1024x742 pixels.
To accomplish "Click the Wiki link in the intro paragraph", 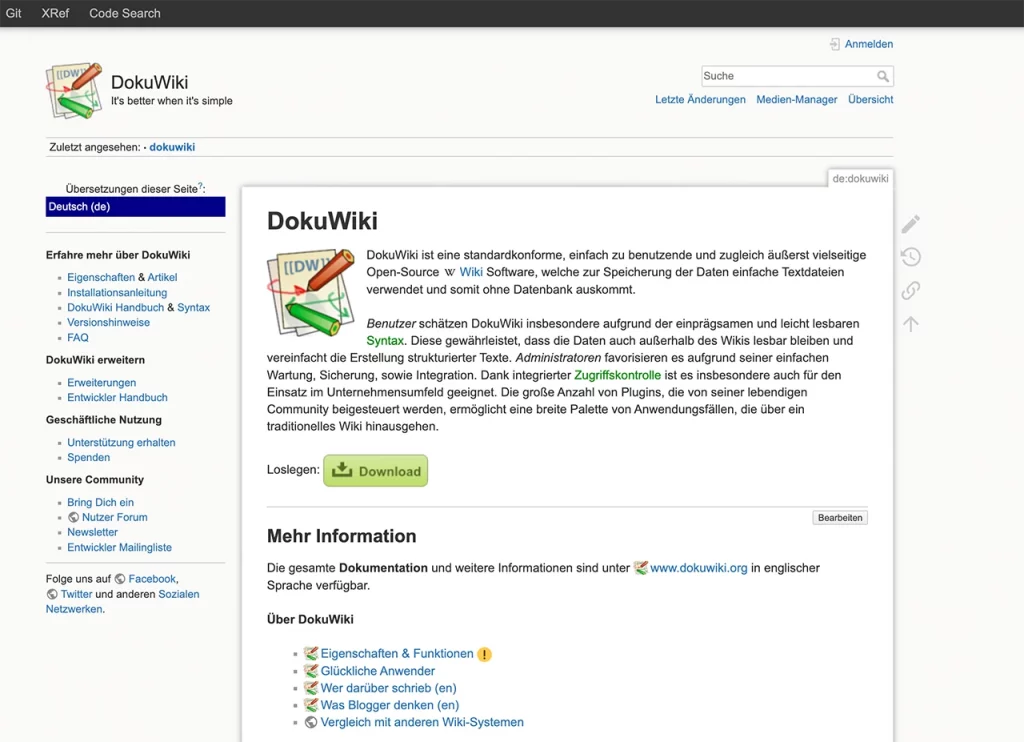I will 471,272.
